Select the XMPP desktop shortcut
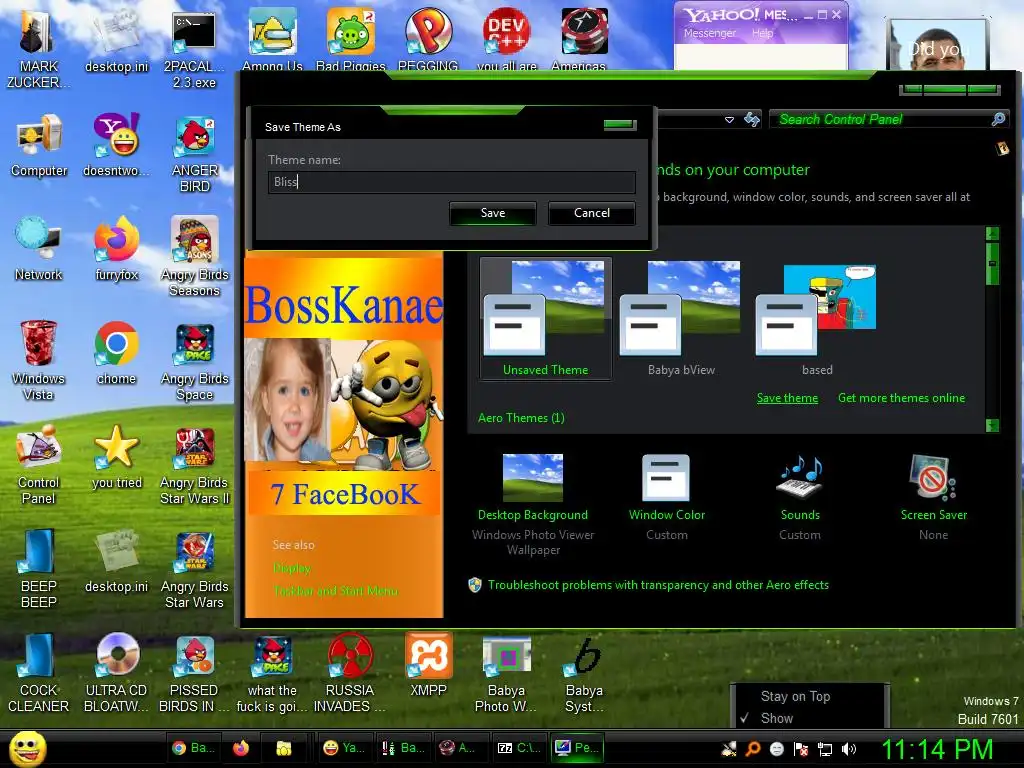The height and width of the screenshot is (768, 1024). pos(428,665)
